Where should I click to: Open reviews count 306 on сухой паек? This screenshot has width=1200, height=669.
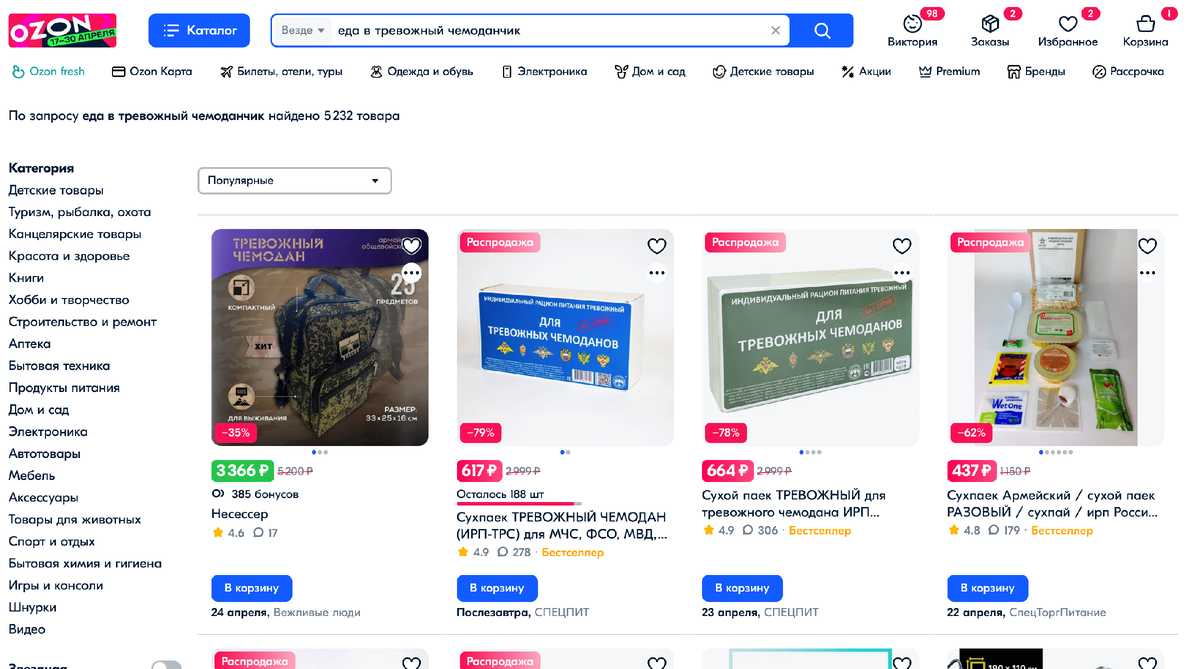point(760,531)
